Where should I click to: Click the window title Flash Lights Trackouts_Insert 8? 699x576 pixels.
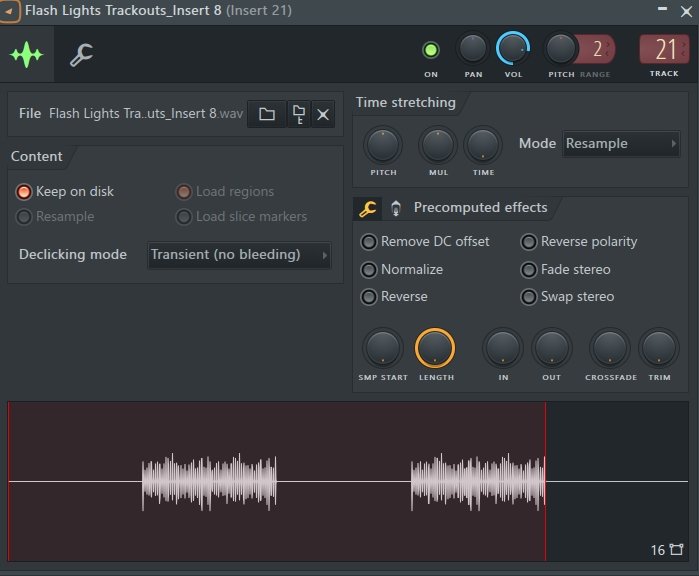tap(123, 10)
